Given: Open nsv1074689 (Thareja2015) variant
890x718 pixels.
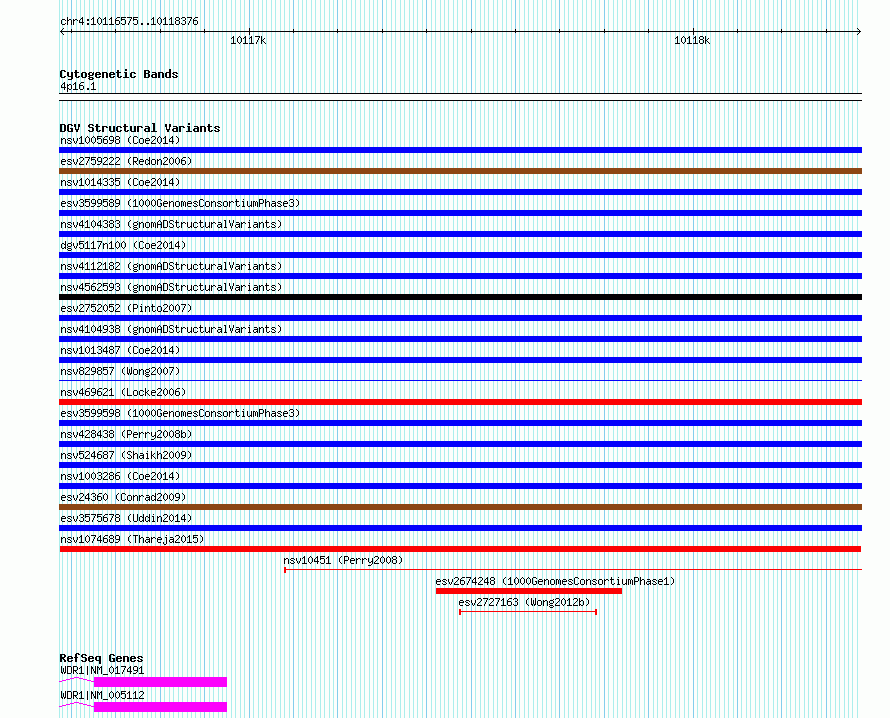Looking at the screenshot, I should pyautogui.click(x=132, y=539).
